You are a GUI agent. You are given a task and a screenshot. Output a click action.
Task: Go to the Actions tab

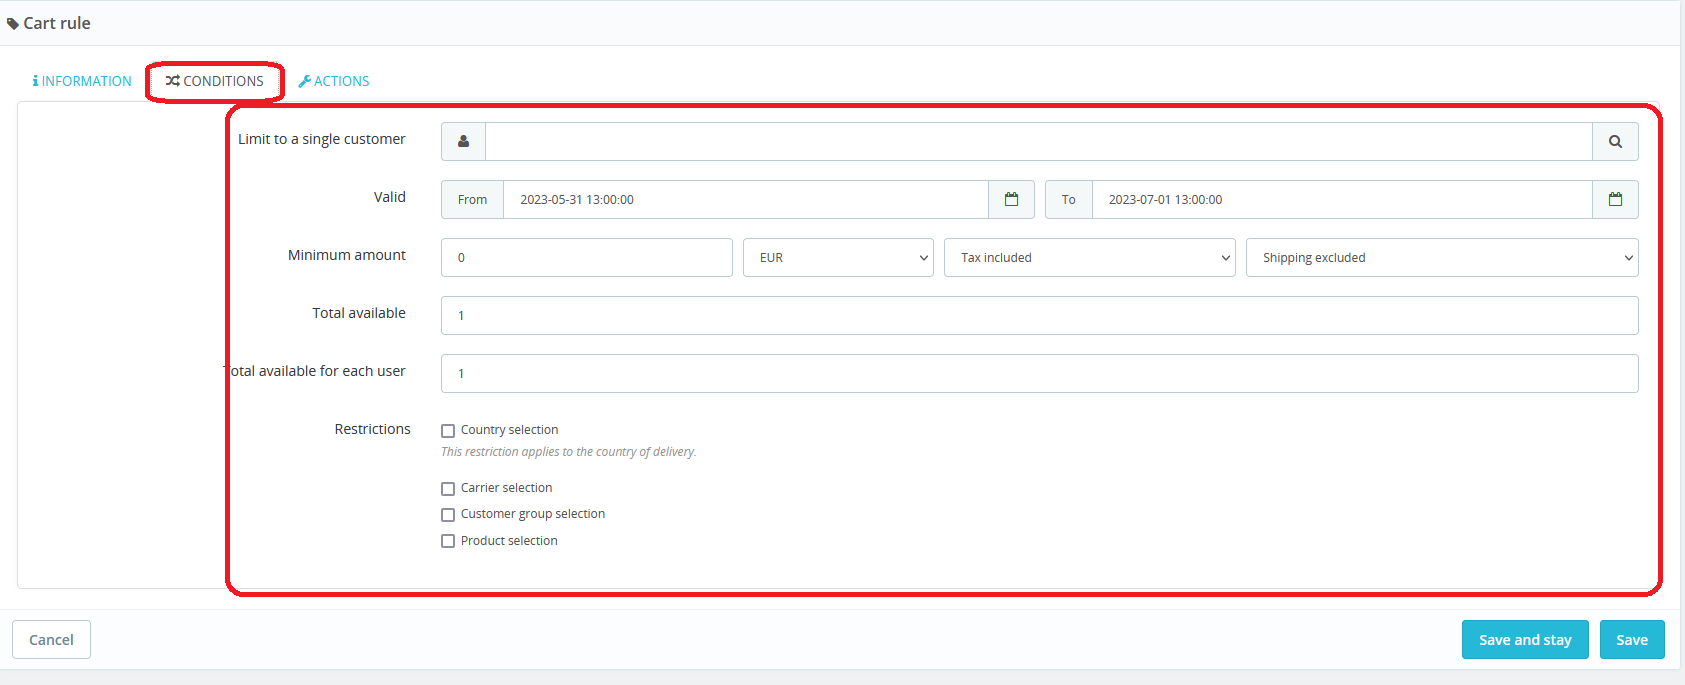(334, 81)
